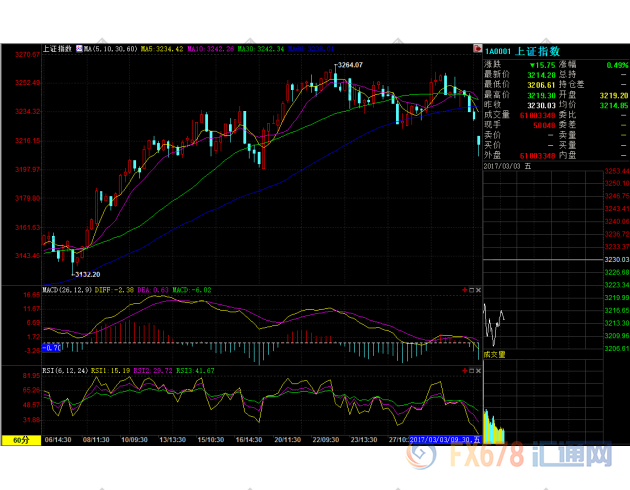The width and height of the screenshot is (630, 490).
Task: Click the 3264.07 high price marker
Action: coord(348,65)
